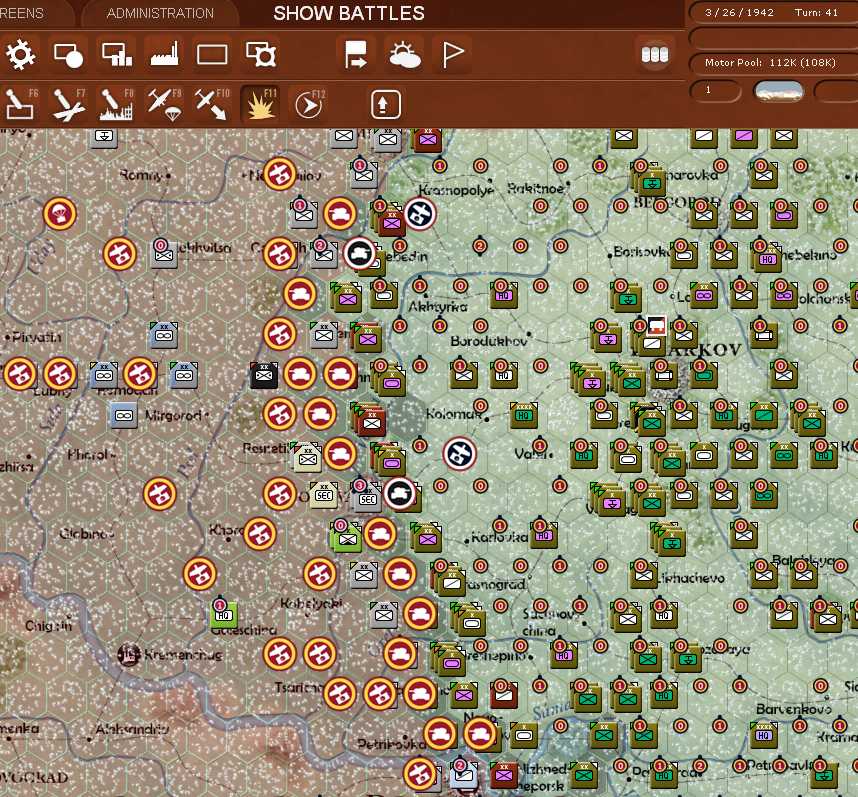The width and height of the screenshot is (858, 797).
Task: Click the red flag marker at Kharkov
Action: (656, 325)
